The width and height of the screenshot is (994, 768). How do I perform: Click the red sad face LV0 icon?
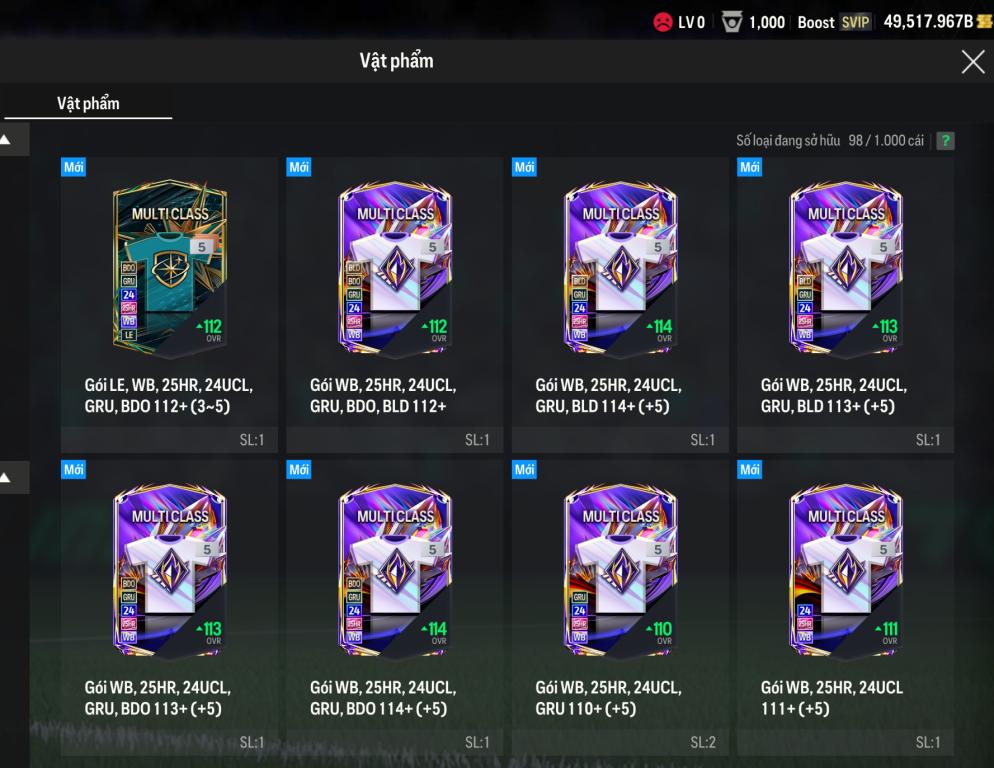pyautogui.click(x=662, y=22)
